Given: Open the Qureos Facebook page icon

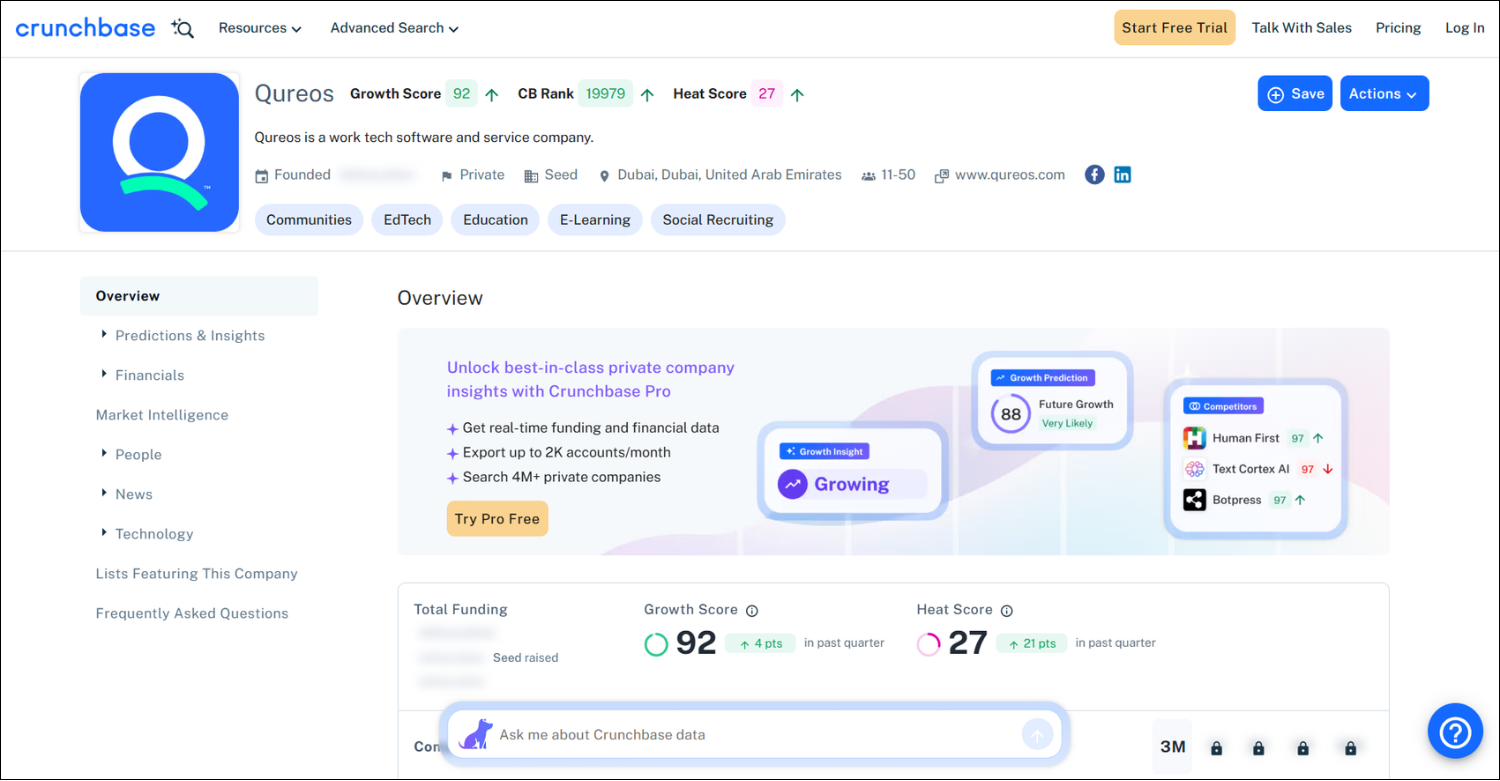Looking at the screenshot, I should [x=1095, y=175].
